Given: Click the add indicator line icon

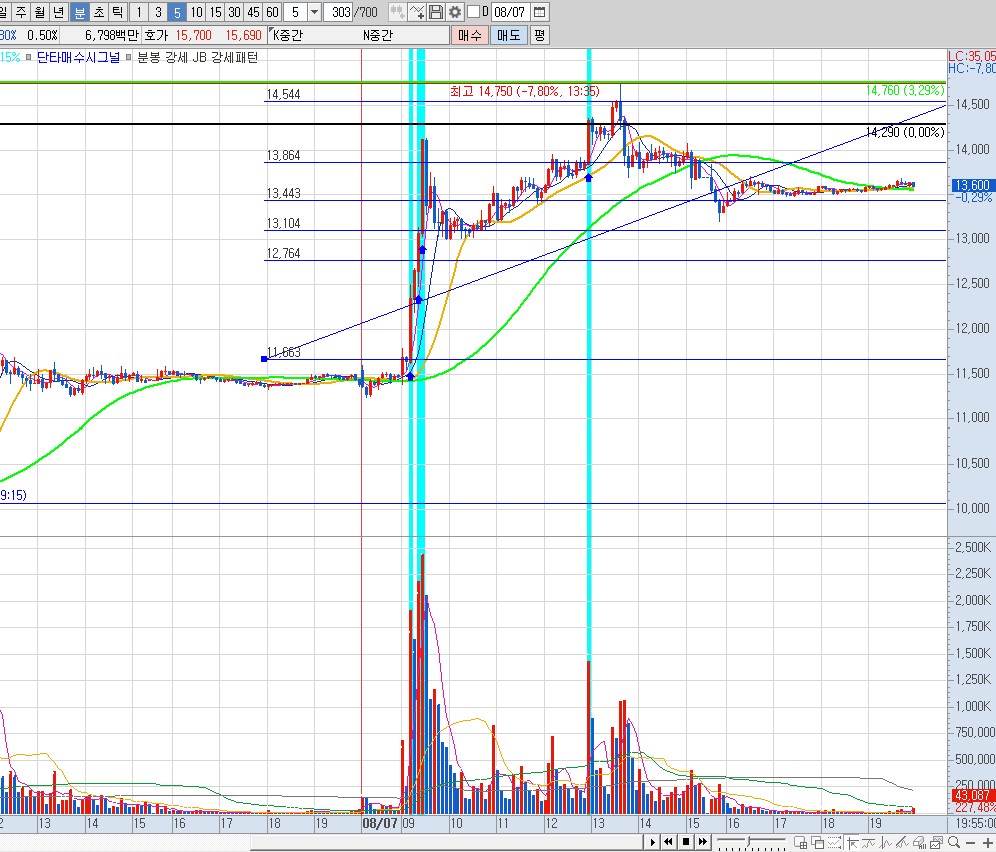Looking at the screenshot, I should tap(417, 11).
